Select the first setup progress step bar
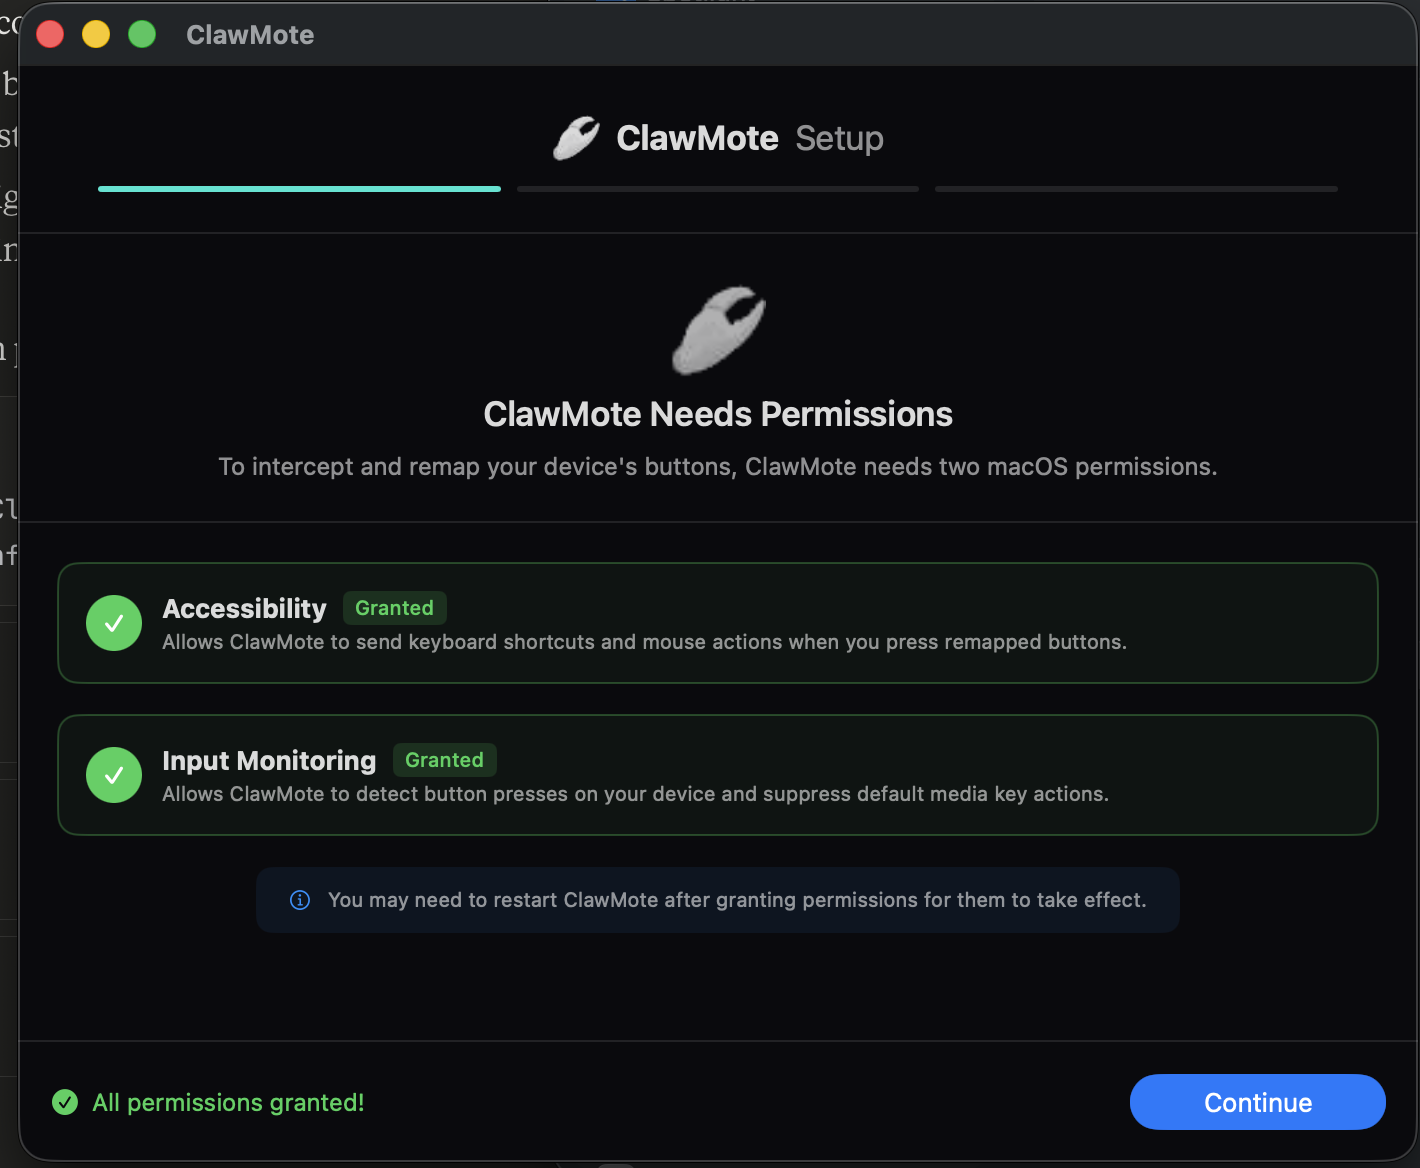Image resolution: width=1420 pixels, height=1168 pixels. tap(299, 188)
